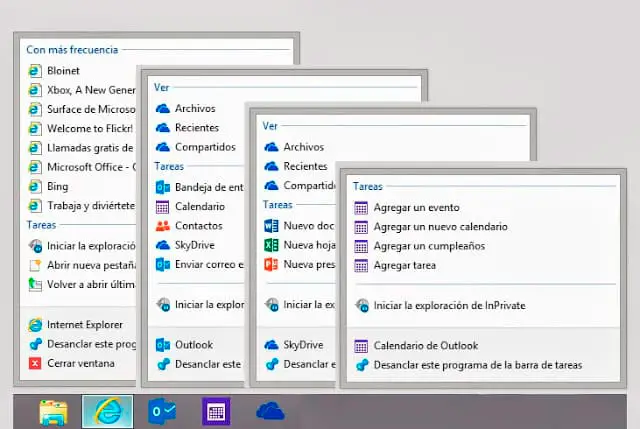Click the IE page icon beside Bloinet

35,71
